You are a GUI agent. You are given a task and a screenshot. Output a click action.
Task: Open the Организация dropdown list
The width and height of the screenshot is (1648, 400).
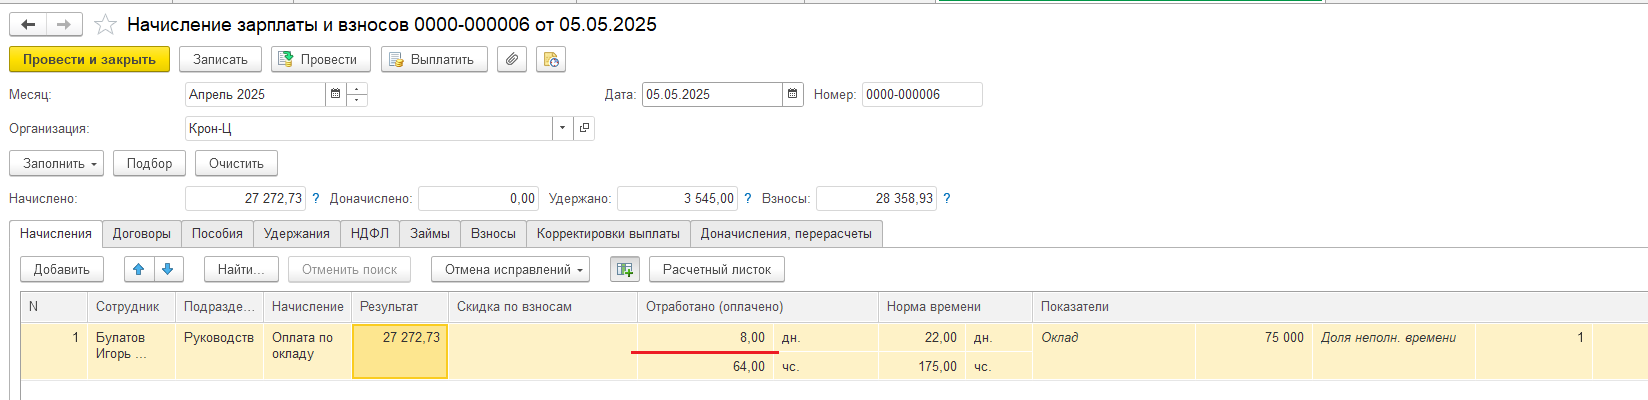562,128
